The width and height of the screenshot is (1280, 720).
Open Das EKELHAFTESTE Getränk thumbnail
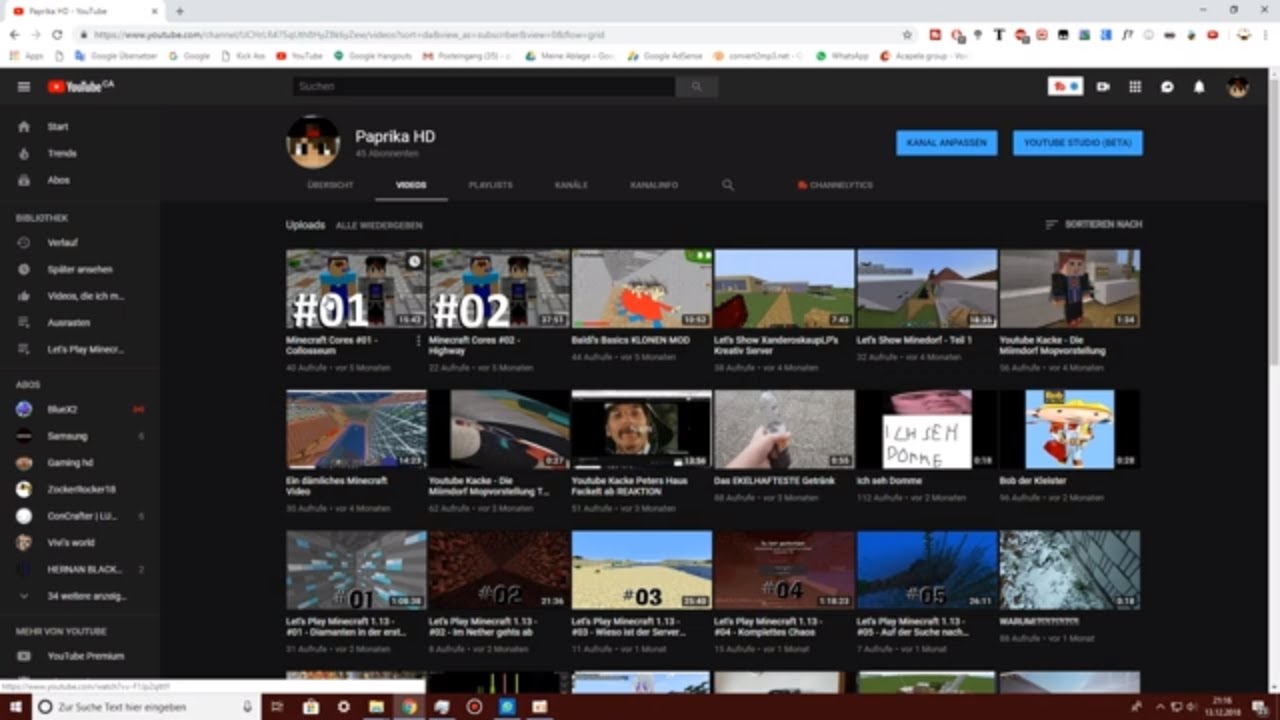(x=784, y=429)
